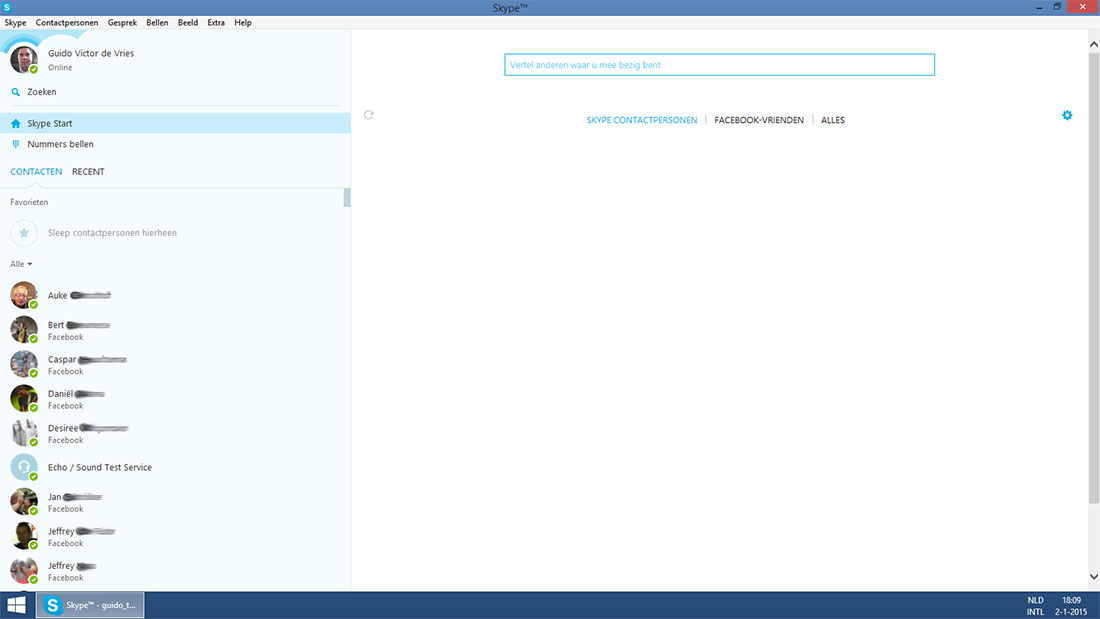Click Sleep contactpersonen hierheen text
Image resolution: width=1100 pixels, height=619 pixels.
pyautogui.click(x=112, y=233)
